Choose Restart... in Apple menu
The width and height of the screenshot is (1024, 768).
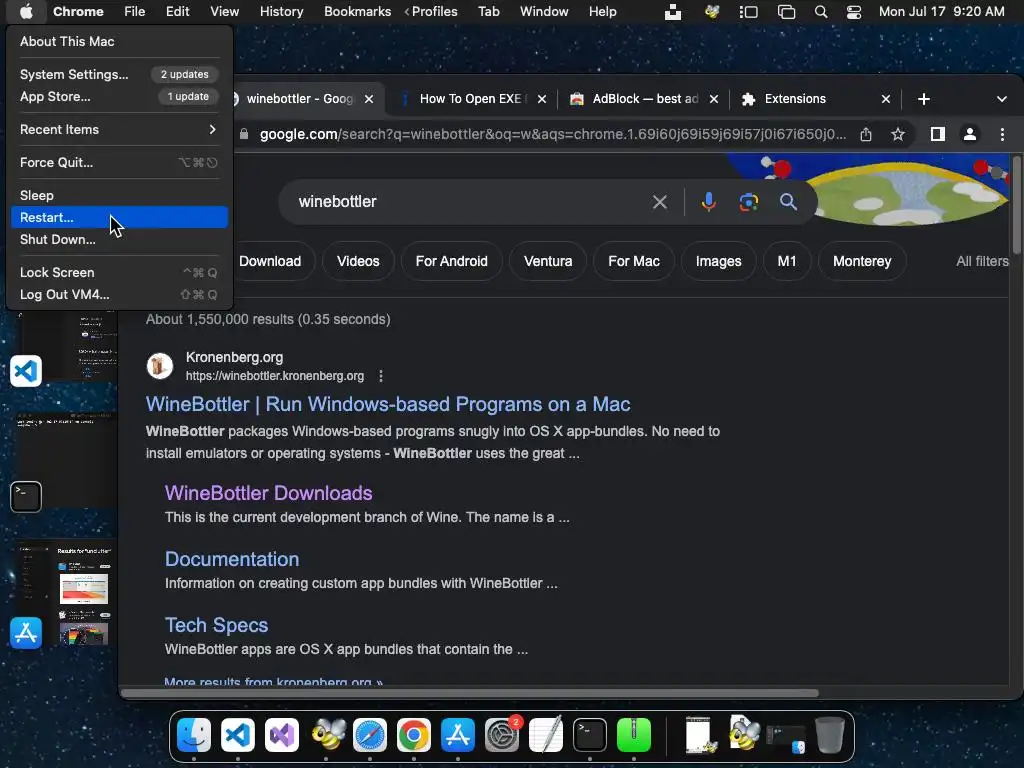pyautogui.click(x=119, y=217)
